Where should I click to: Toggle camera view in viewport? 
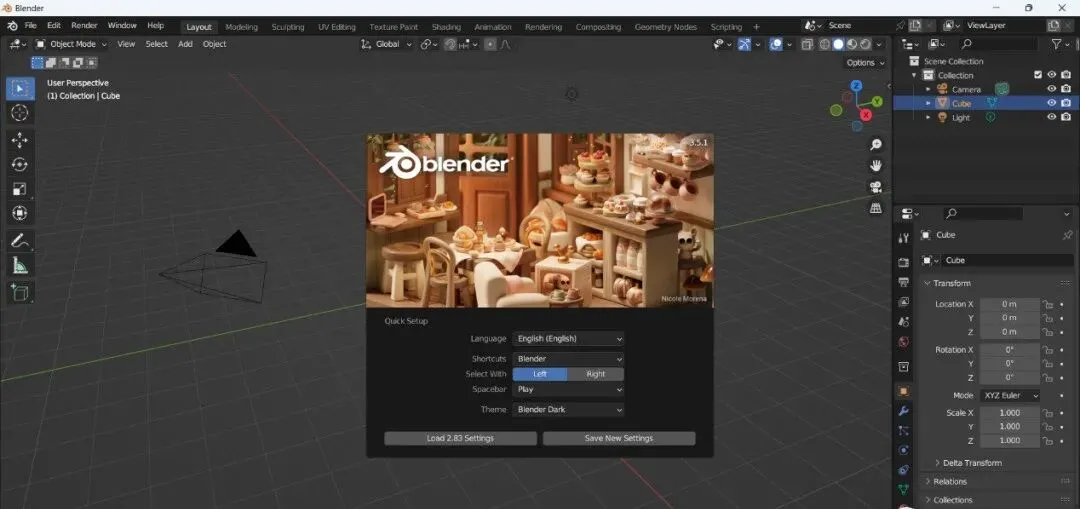[876, 187]
